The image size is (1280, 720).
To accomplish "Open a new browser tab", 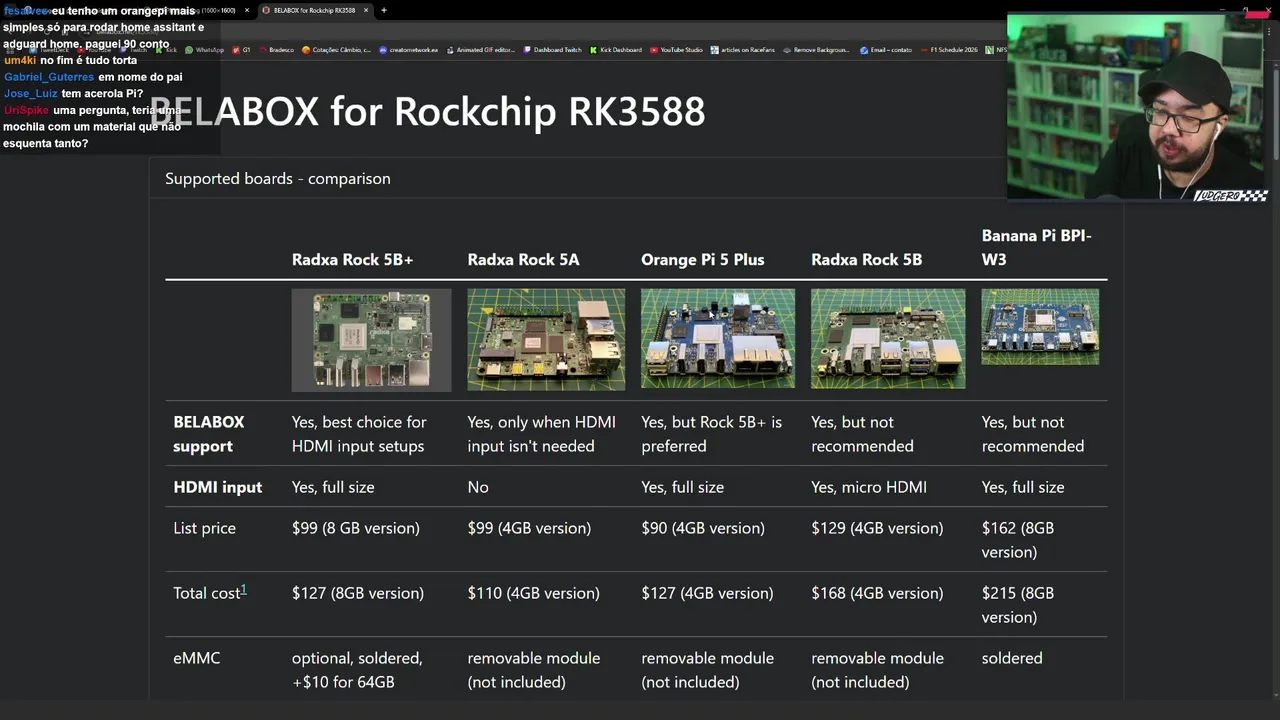I will [384, 10].
